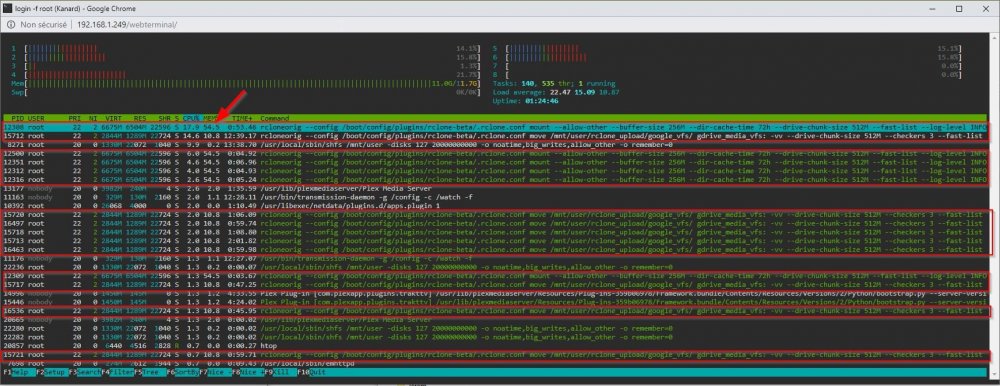Select transmission-daemon process PID 11163

[x=495, y=198]
